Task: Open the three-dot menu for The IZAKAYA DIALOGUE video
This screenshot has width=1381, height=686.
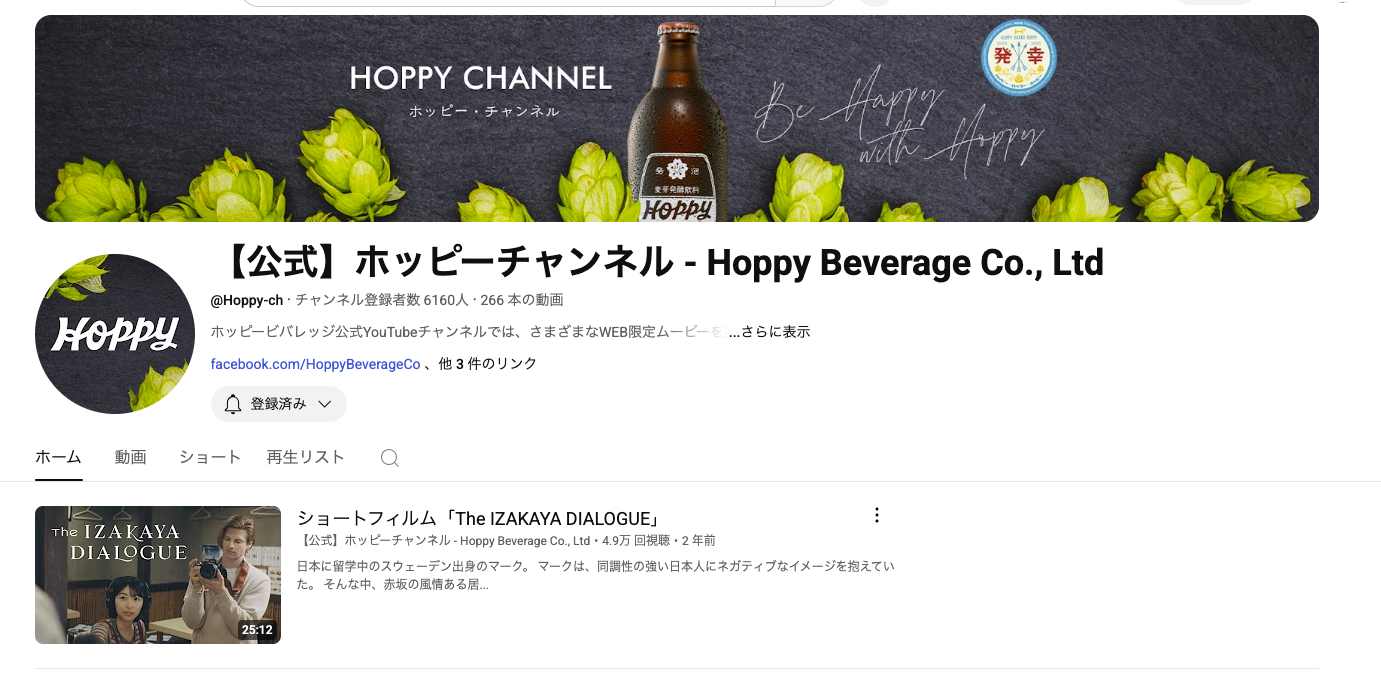Action: click(877, 516)
